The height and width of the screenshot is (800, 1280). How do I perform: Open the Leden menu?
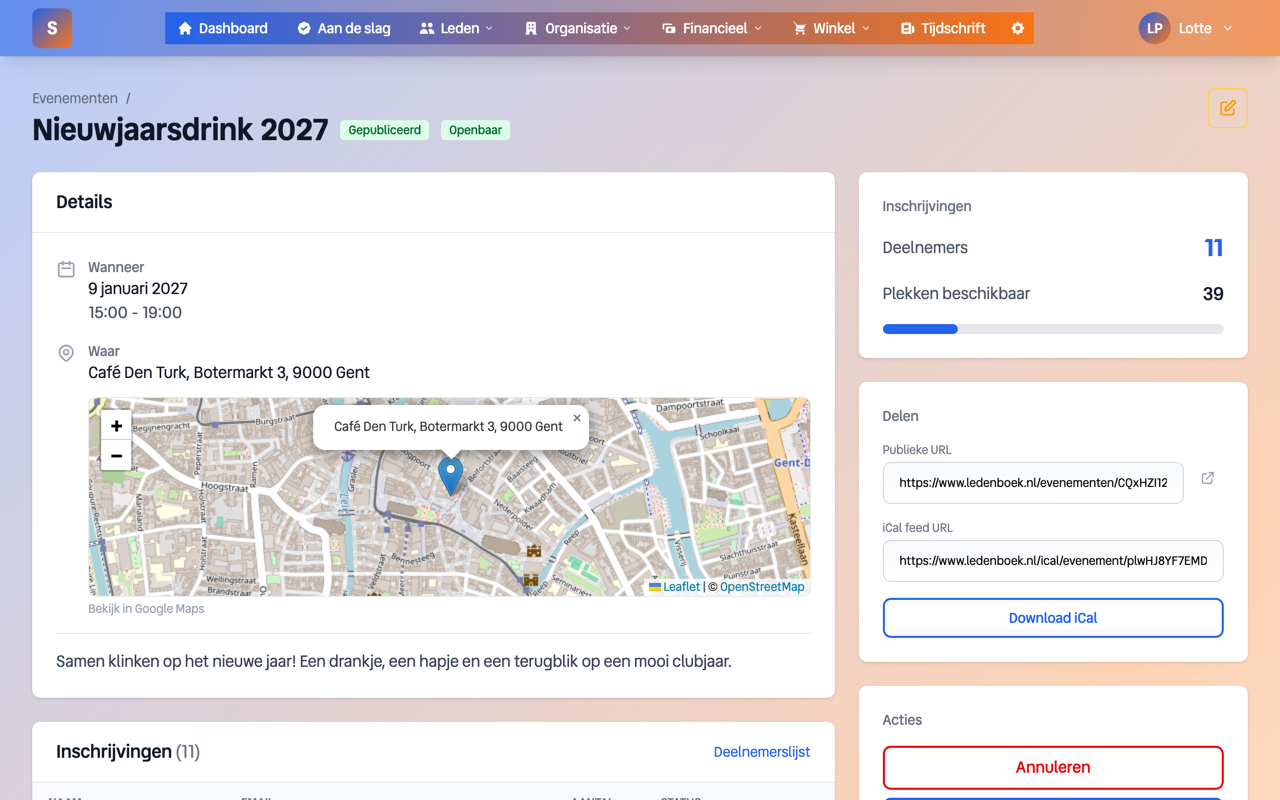[x=456, y=28]
